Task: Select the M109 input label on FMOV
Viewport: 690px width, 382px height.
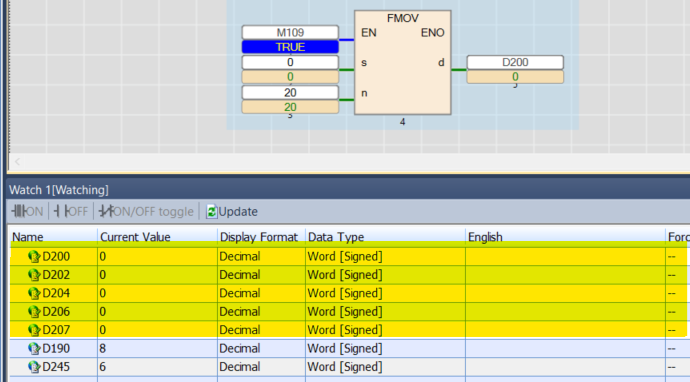Action: click(290, 33)
